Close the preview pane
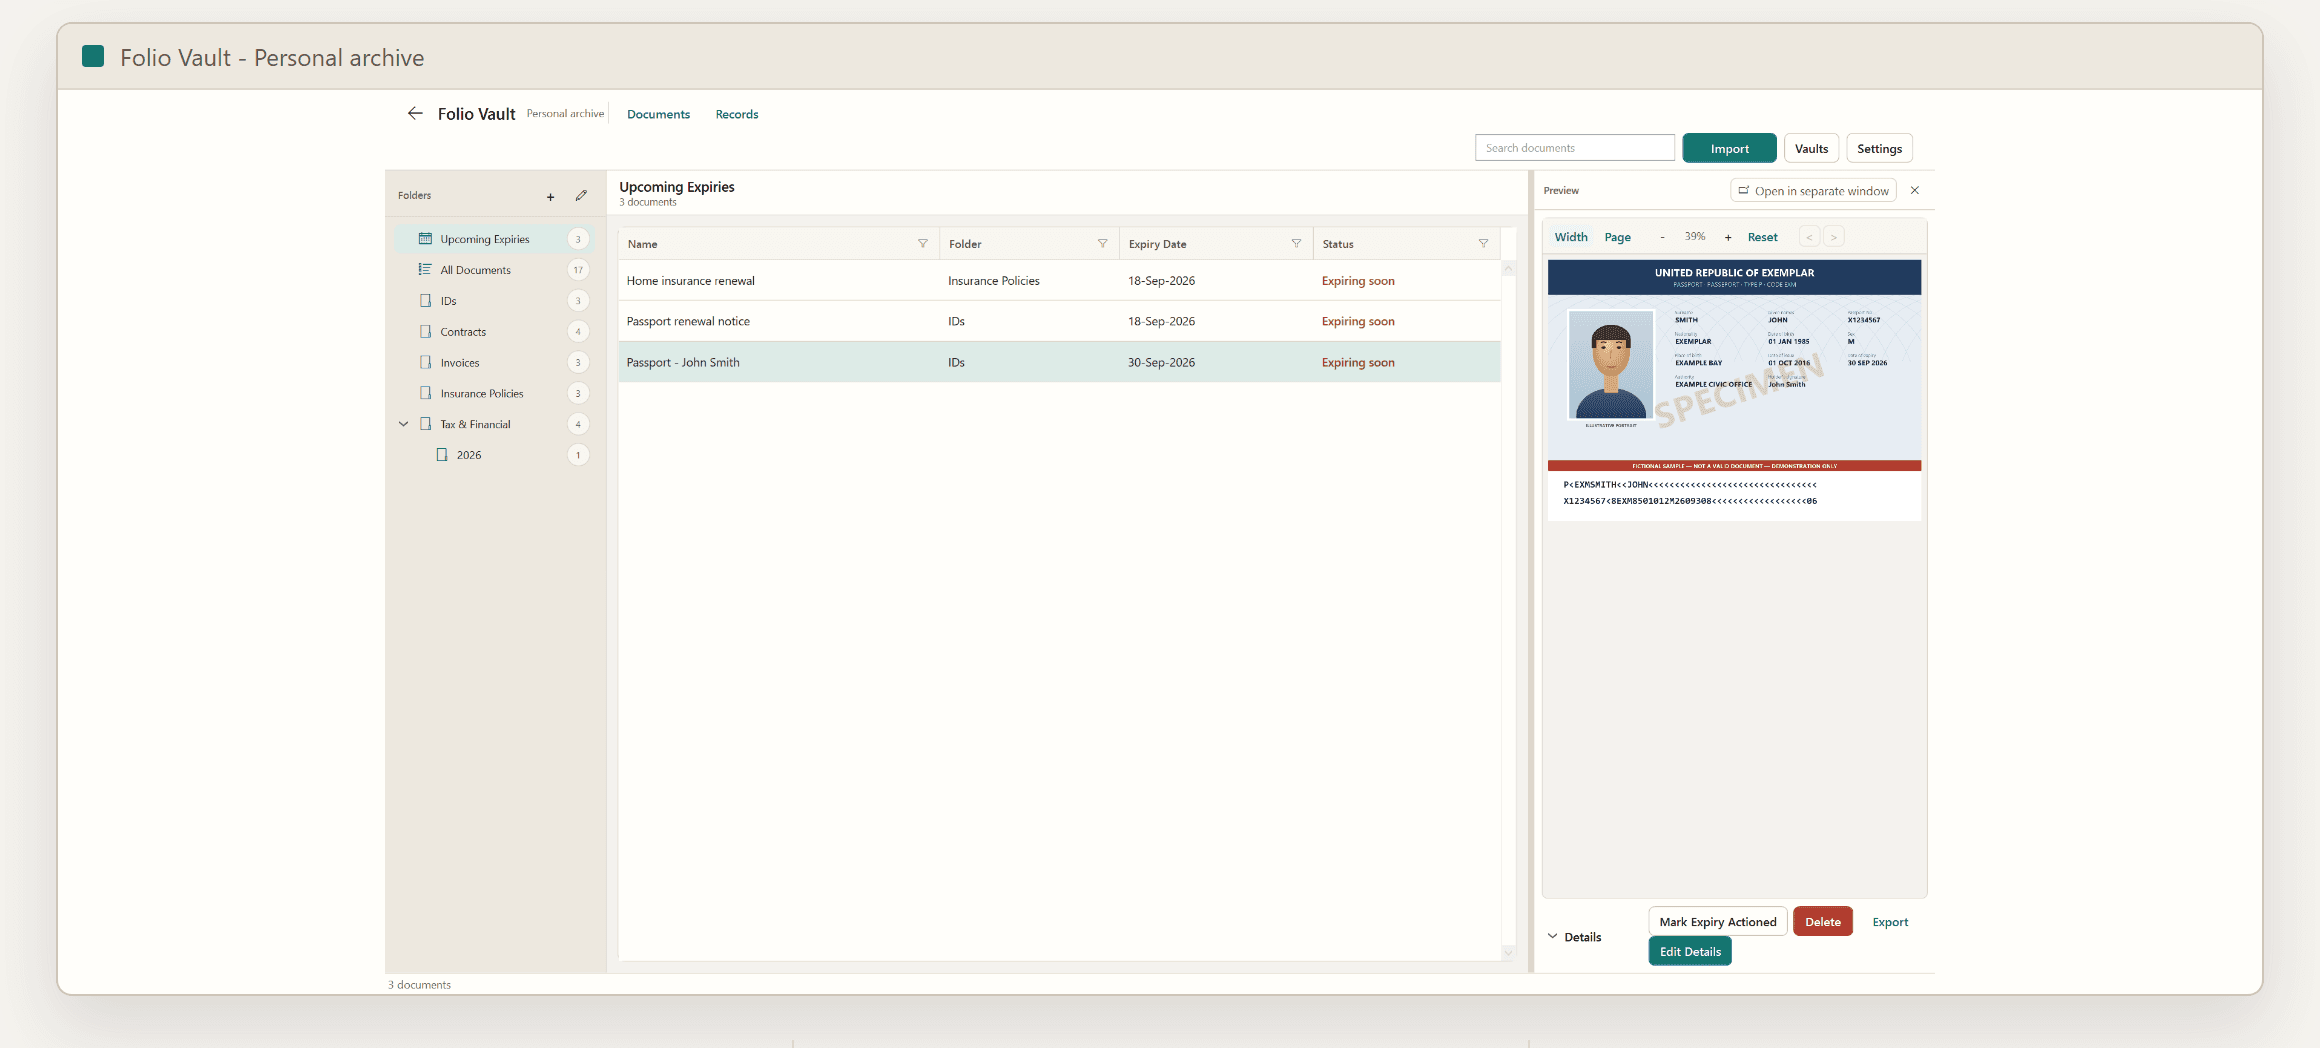 (x=1915, y=190)
